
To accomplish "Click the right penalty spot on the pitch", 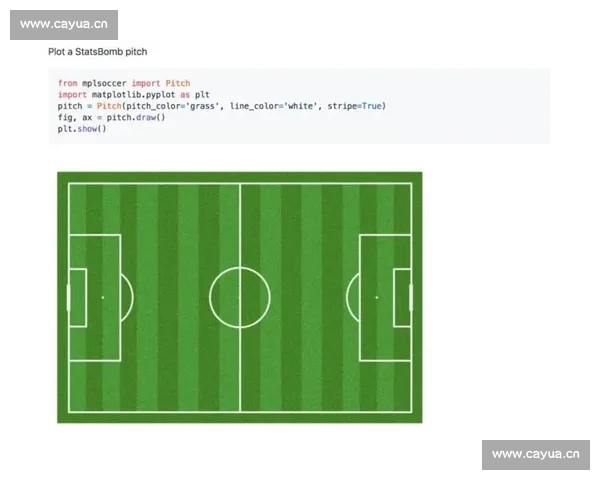I will (377, 297).
